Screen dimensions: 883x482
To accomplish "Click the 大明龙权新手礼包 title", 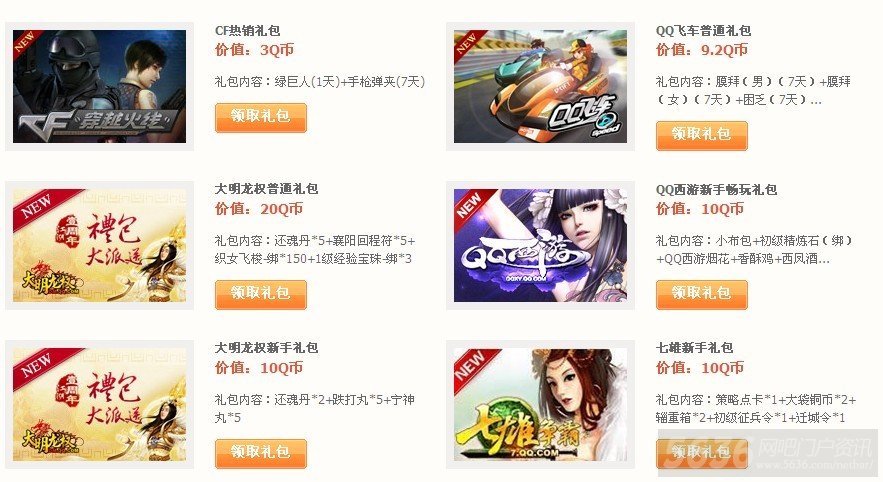I will 266,347.
